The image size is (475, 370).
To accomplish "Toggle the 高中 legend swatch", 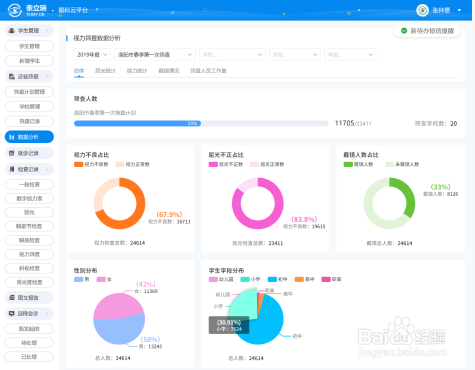I will (x=299, y=279).
